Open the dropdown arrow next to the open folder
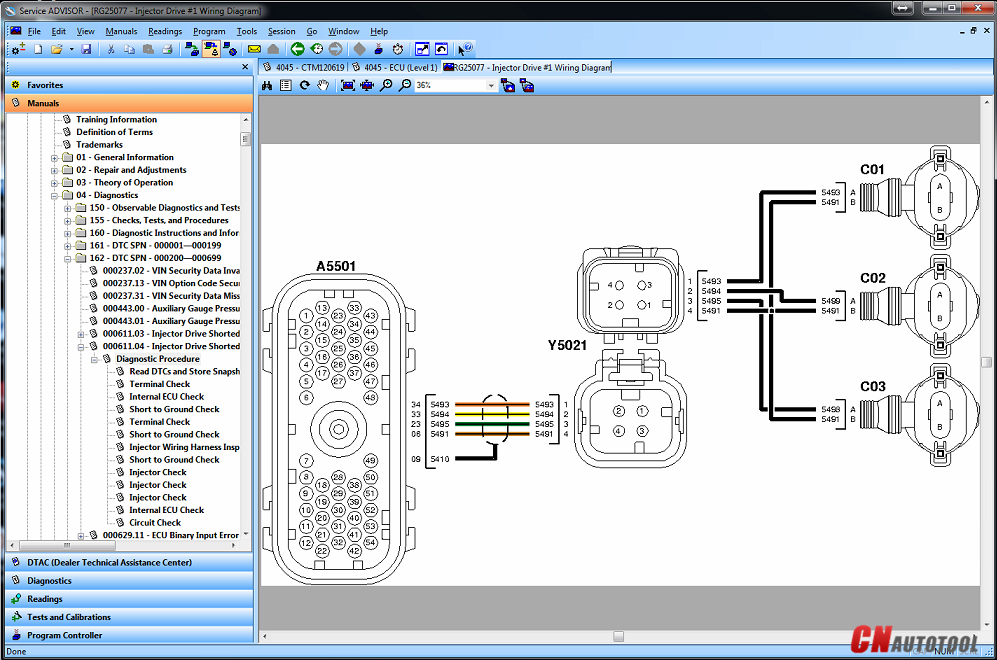Viewport: 997px width, 660px height. tap(71, 49)
